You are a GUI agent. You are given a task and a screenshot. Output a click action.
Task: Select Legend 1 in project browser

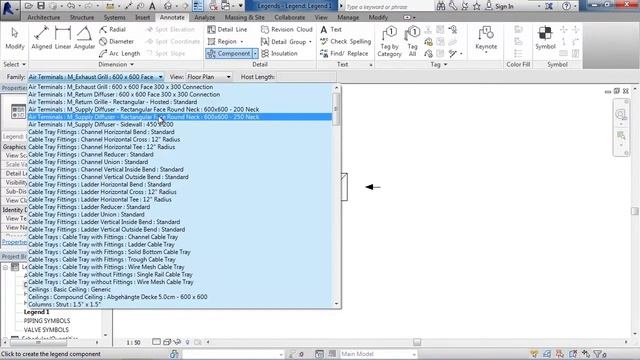[36, 312]
